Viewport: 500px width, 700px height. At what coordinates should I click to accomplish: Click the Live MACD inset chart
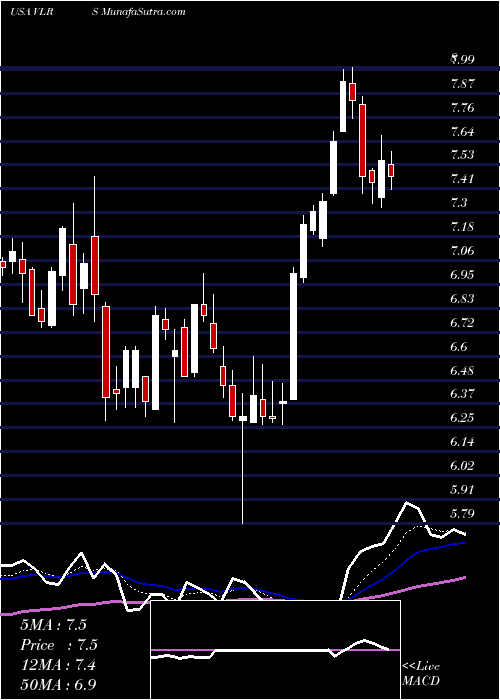click(x=275, y=650)
